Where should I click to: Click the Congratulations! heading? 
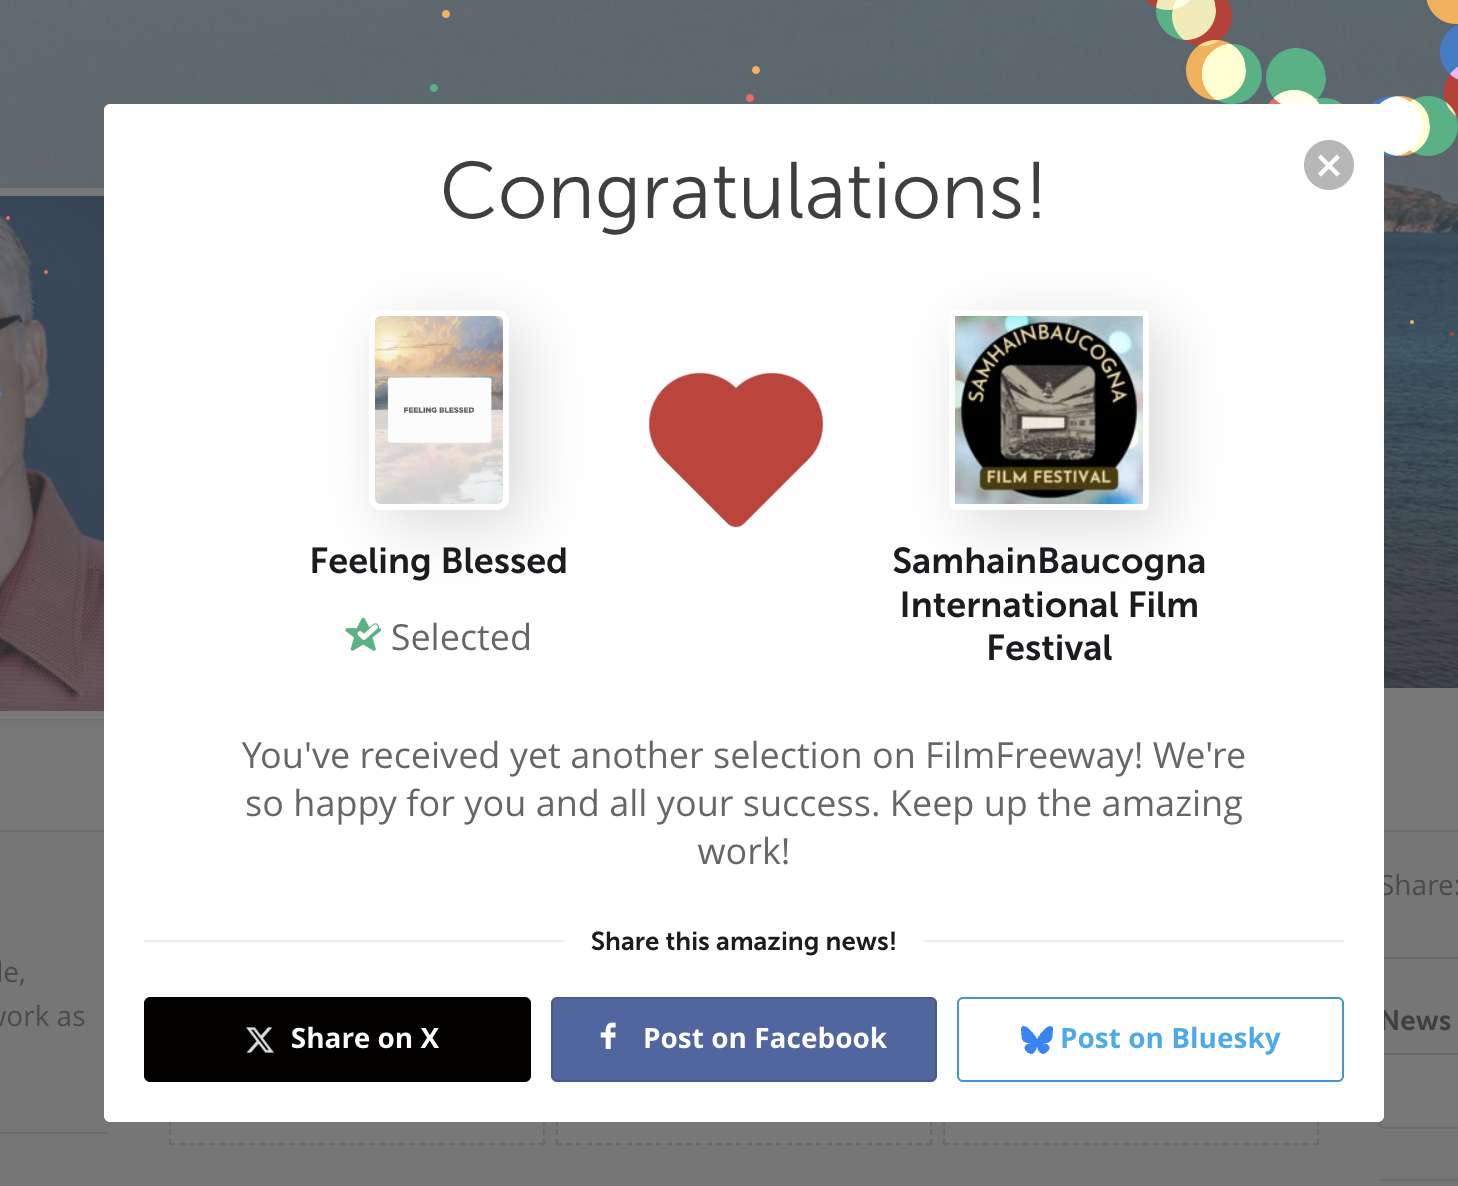coord(743,190)
